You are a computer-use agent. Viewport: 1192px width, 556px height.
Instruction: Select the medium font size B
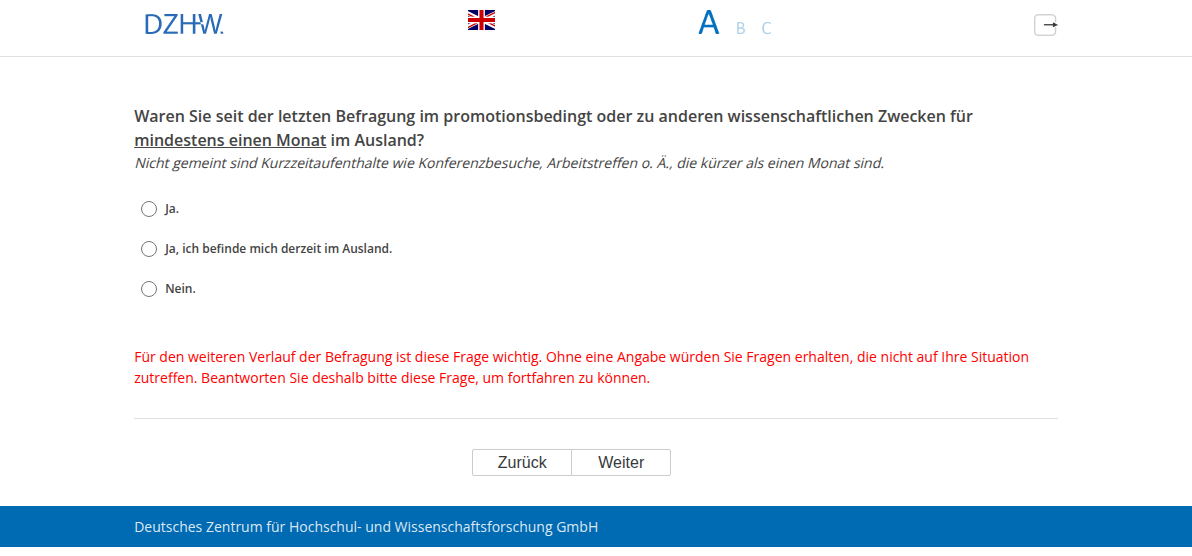click(740, 28)
